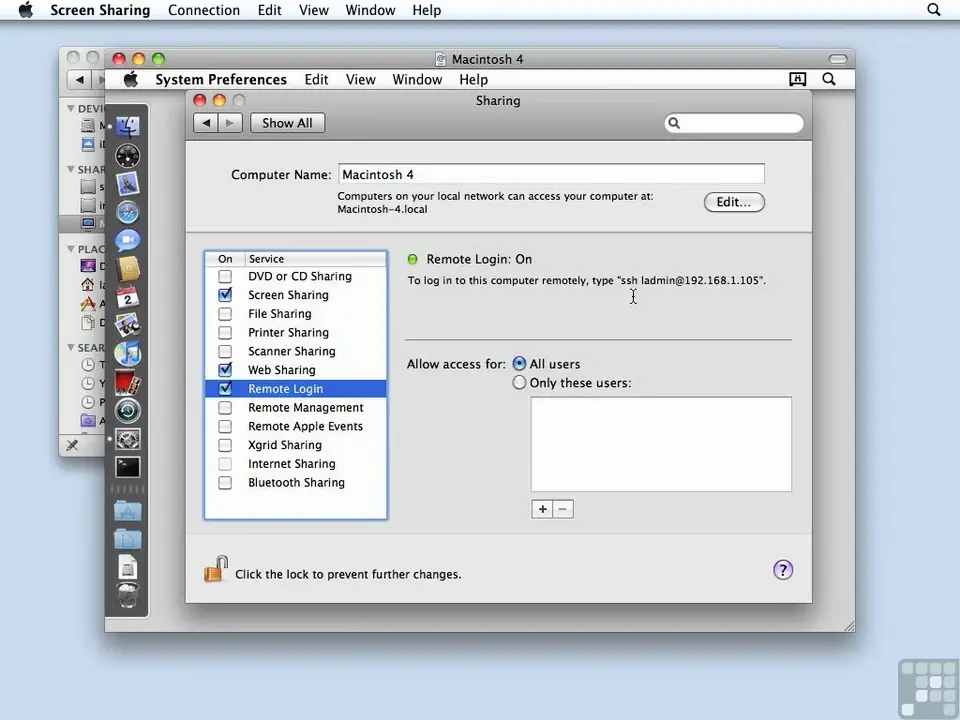Launch Terminal from the Dock
Screen dimensions: 960x720
point(128,467)
